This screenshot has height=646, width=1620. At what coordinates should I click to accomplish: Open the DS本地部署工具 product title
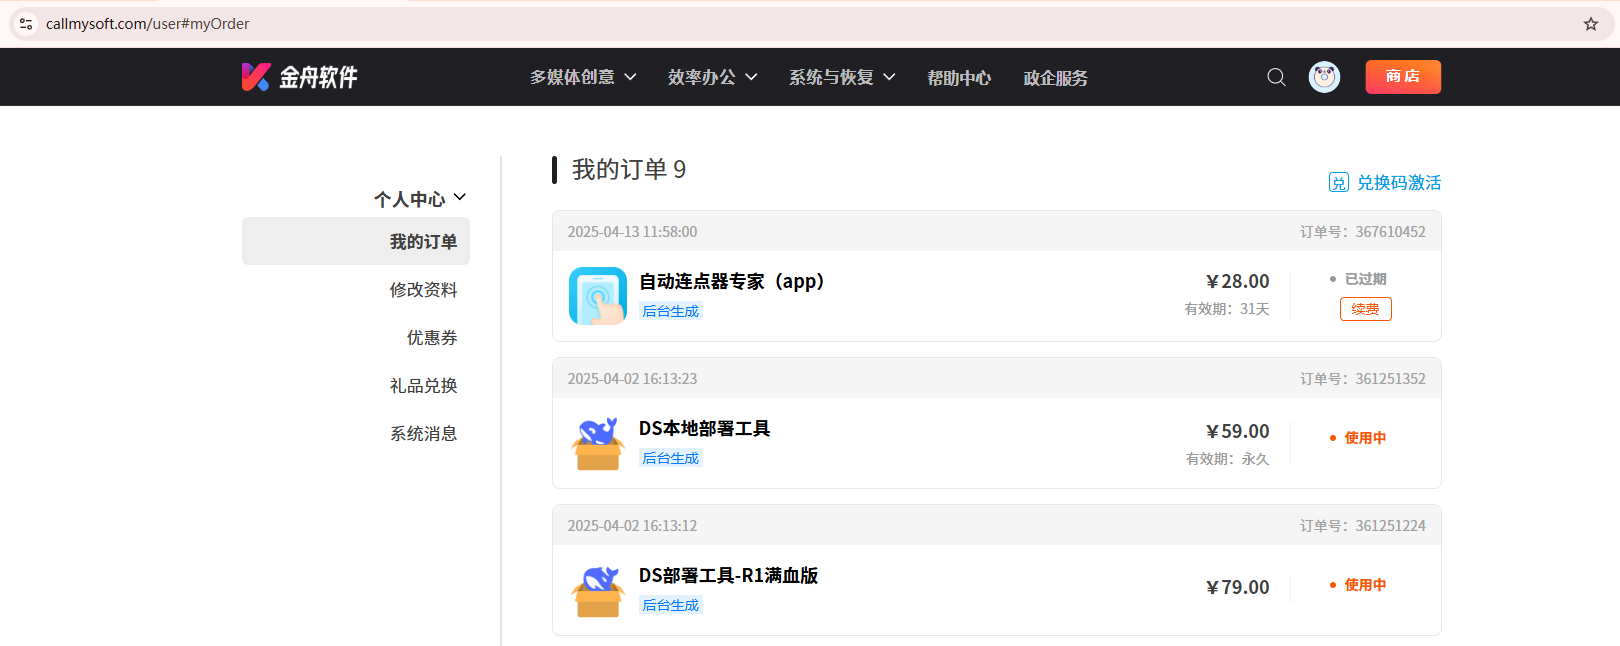[x=705, y=428]
